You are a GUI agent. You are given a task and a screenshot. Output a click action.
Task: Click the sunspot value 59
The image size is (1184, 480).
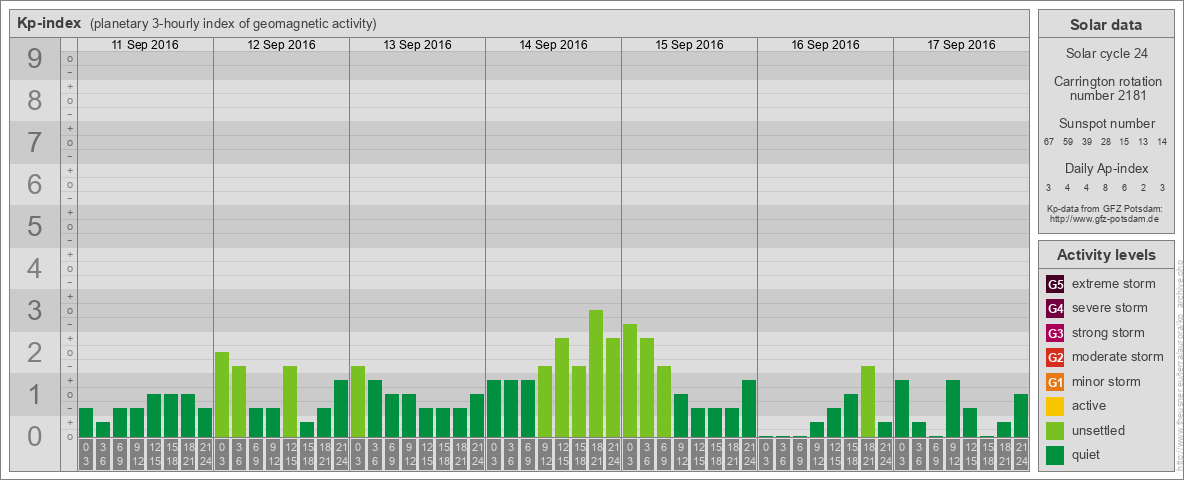point(1068,142)
